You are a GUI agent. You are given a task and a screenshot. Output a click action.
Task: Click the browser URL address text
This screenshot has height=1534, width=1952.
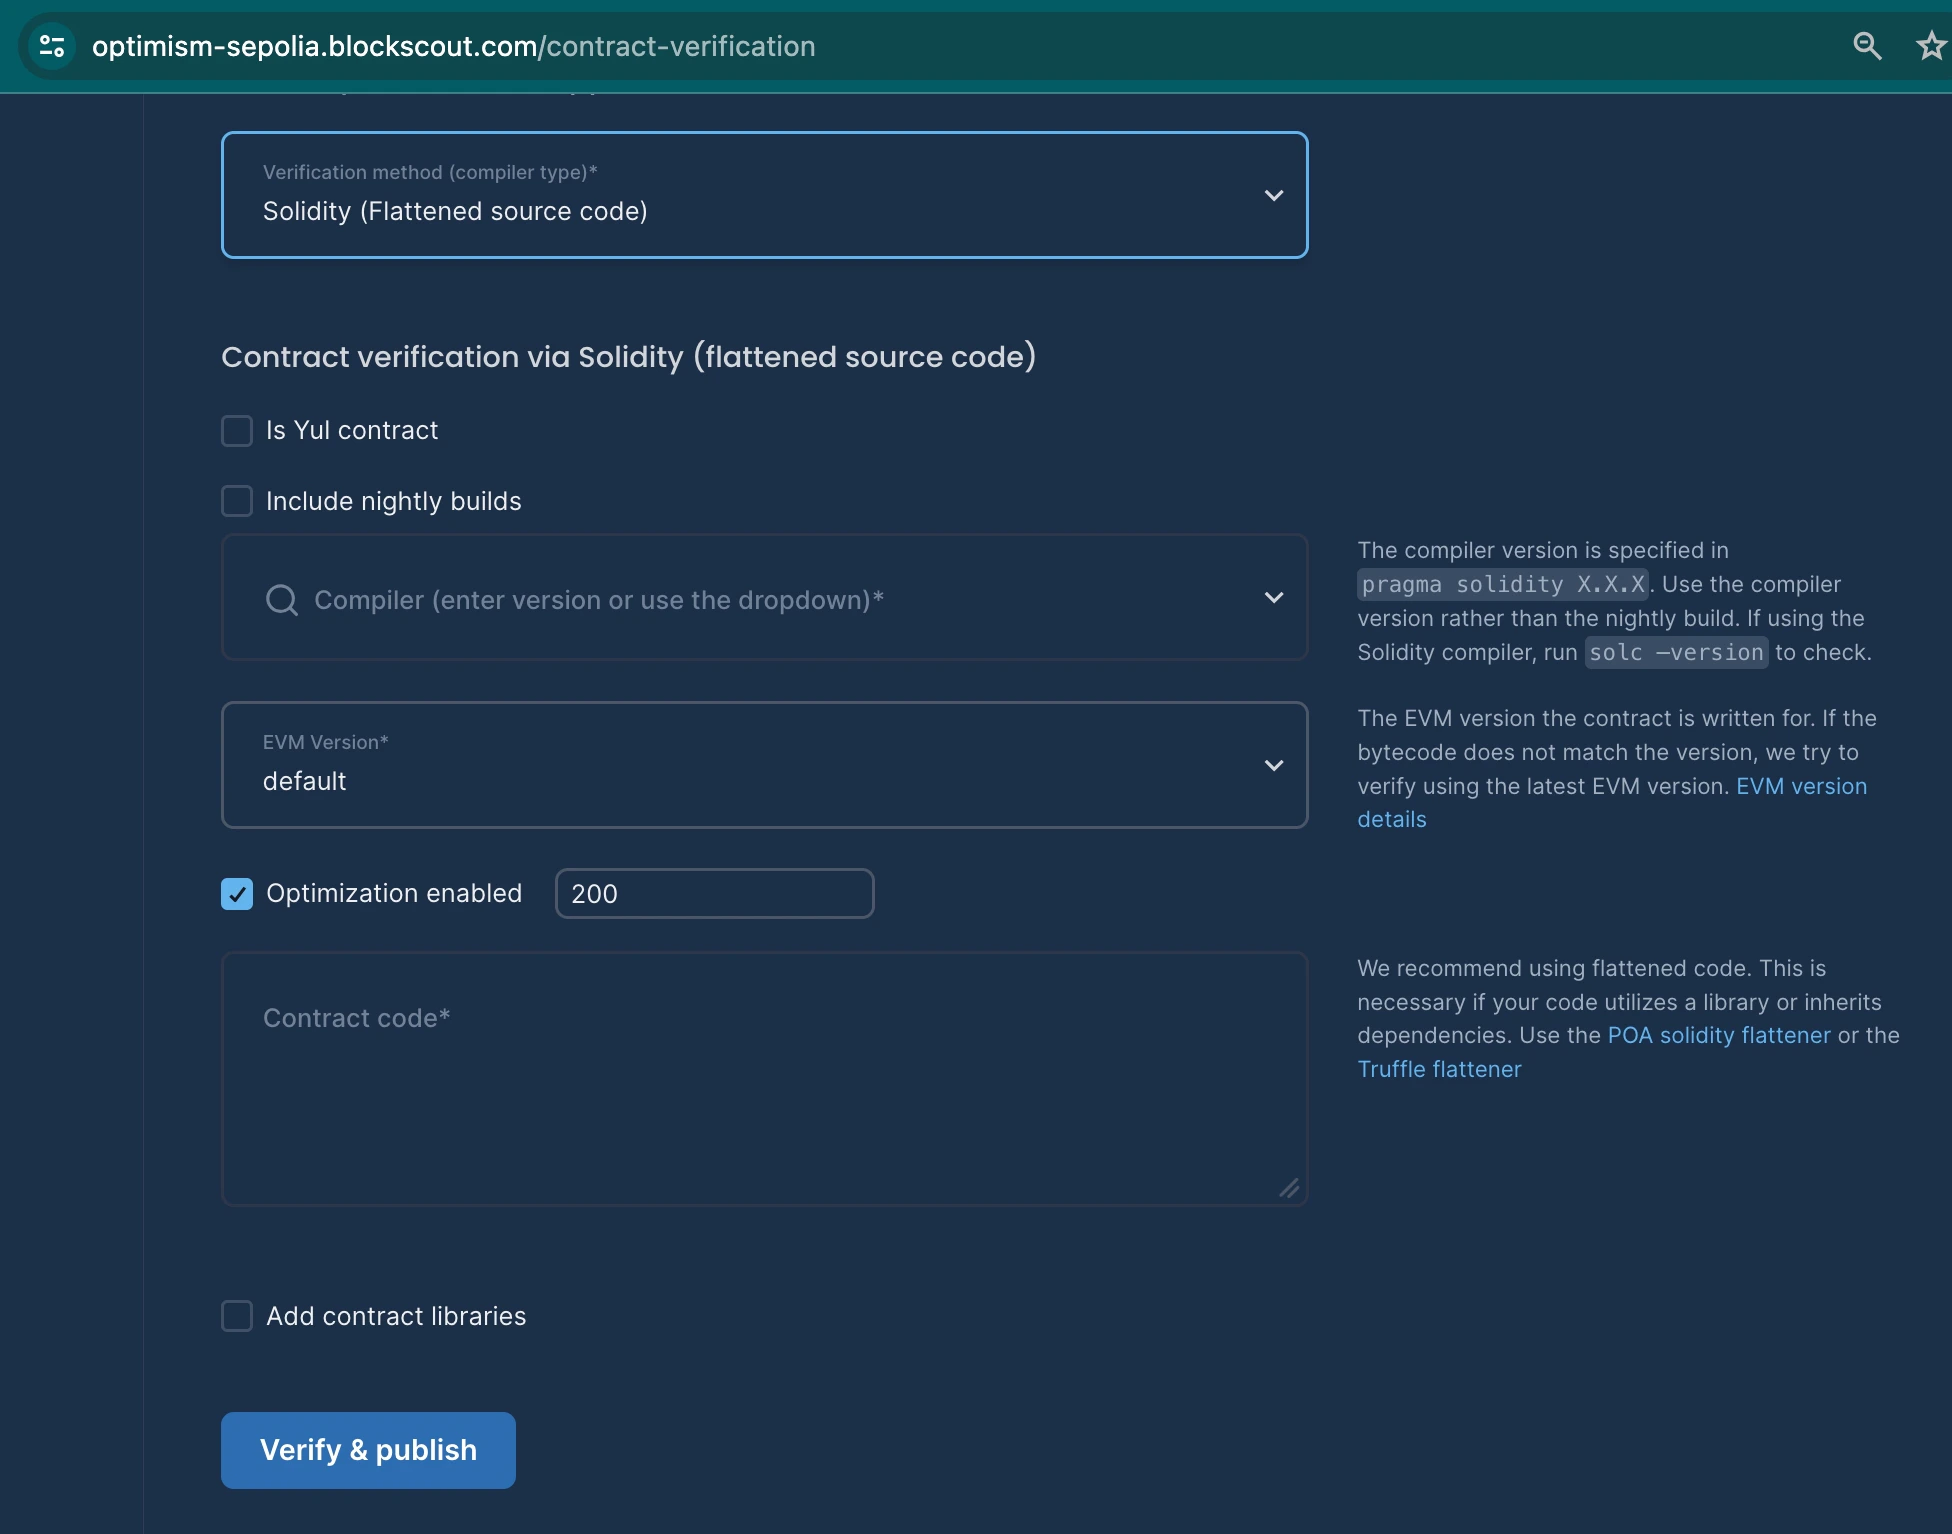click(x=453, y=46)
